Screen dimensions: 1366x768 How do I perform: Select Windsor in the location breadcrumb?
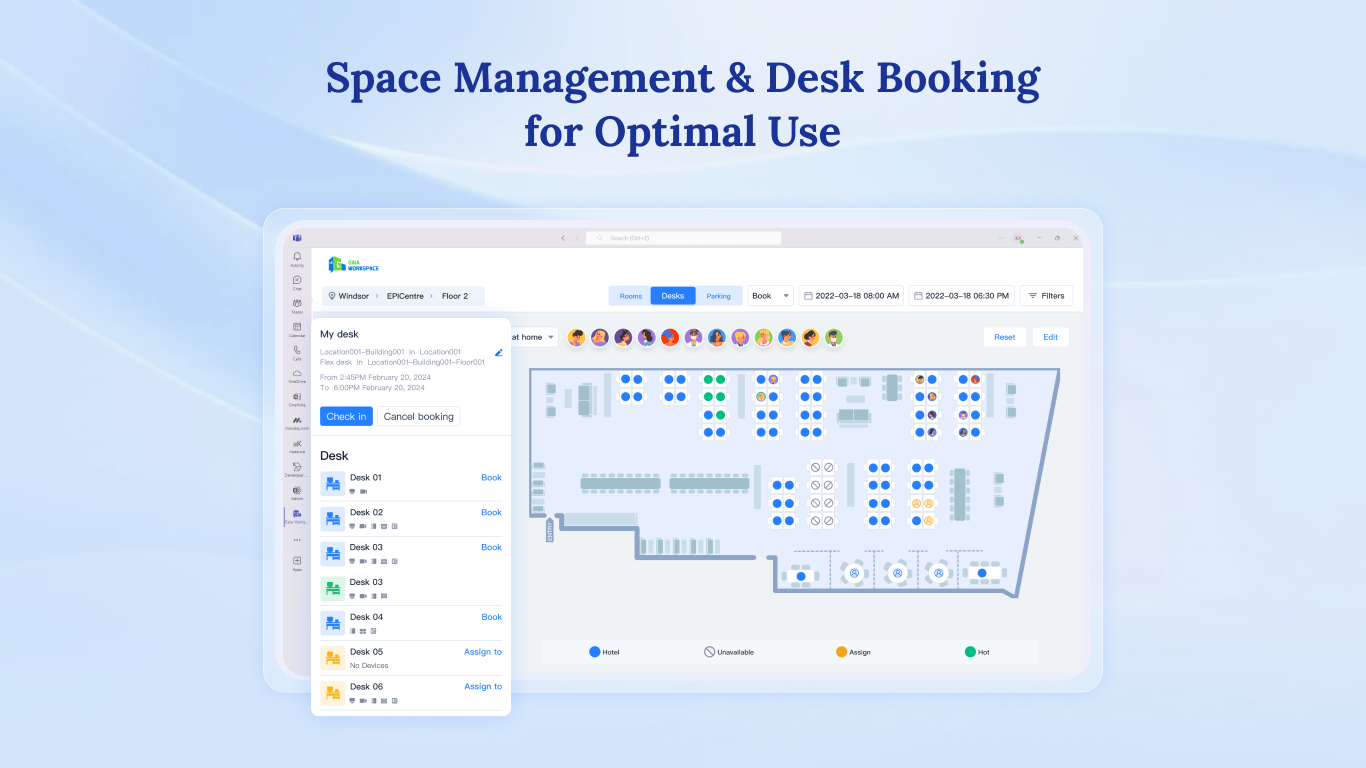354,296
